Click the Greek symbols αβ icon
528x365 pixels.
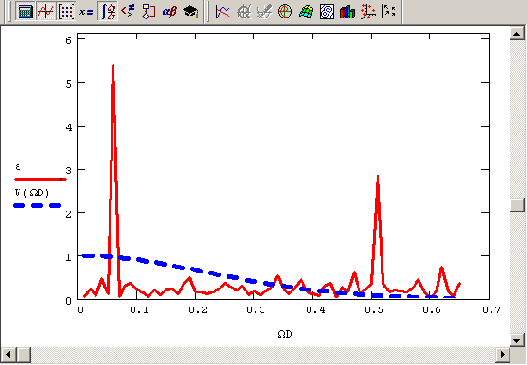[169, 12]
